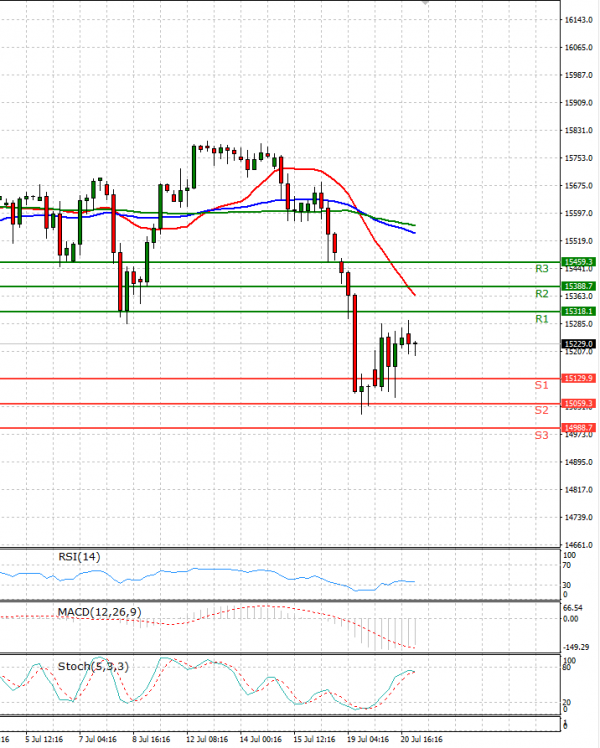600x748 pixels.
Task: Click the R3 resistance price tag 15459.3
Action: pos(578,262)
